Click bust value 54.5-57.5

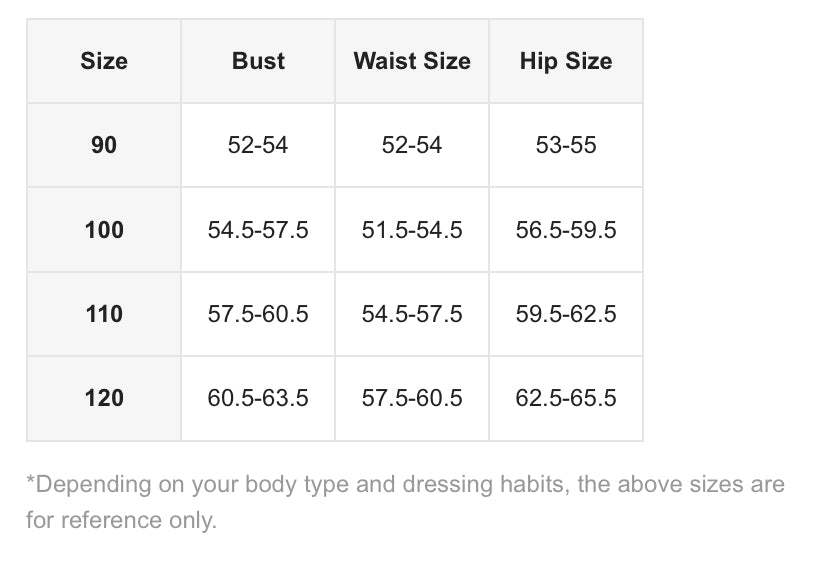258,230
